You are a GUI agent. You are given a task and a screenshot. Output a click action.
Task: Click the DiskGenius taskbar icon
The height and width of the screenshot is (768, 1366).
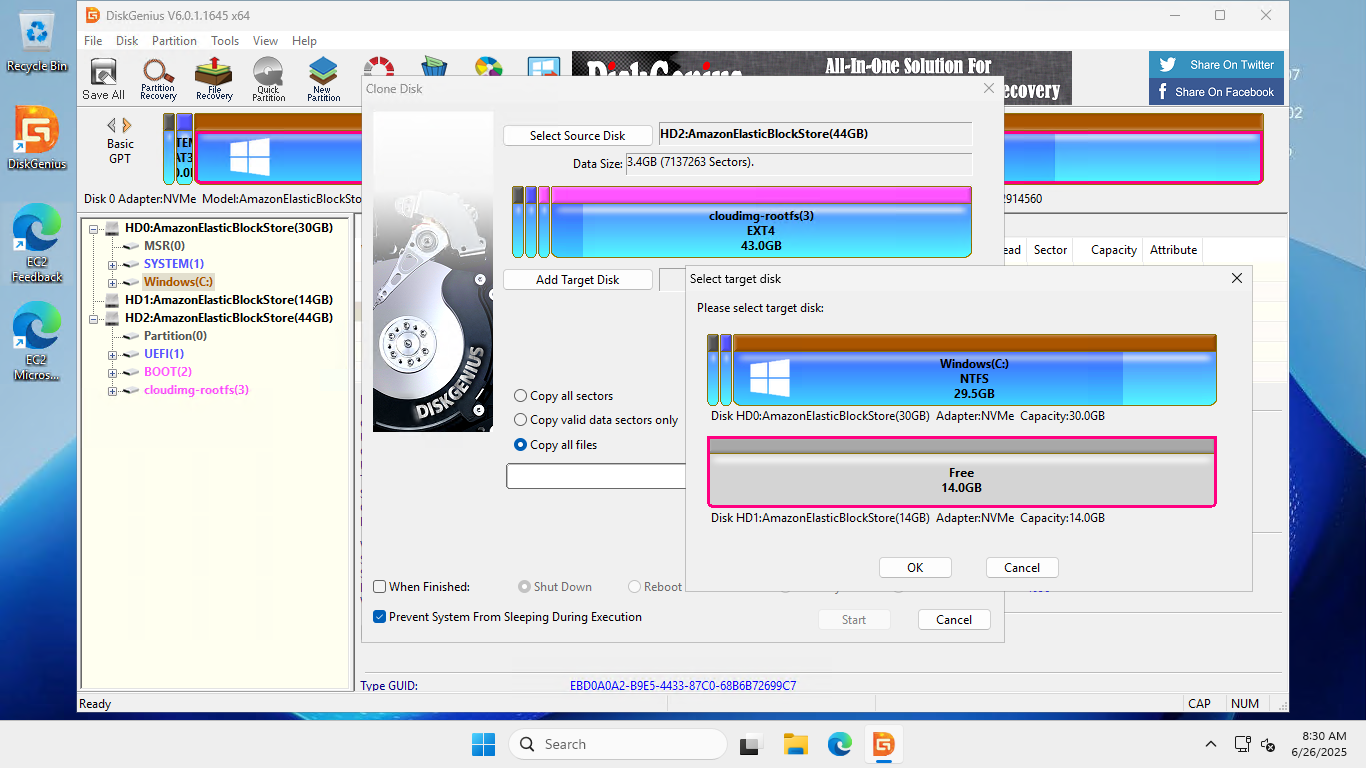pyautogui.click(x=883, y=744)
